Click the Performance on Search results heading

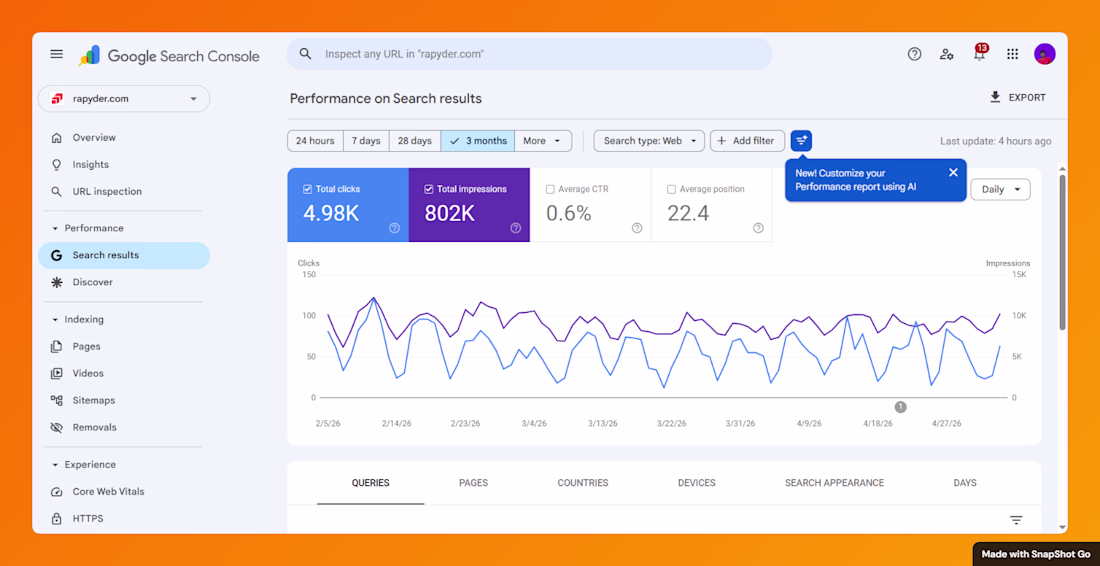coord(386,99)
